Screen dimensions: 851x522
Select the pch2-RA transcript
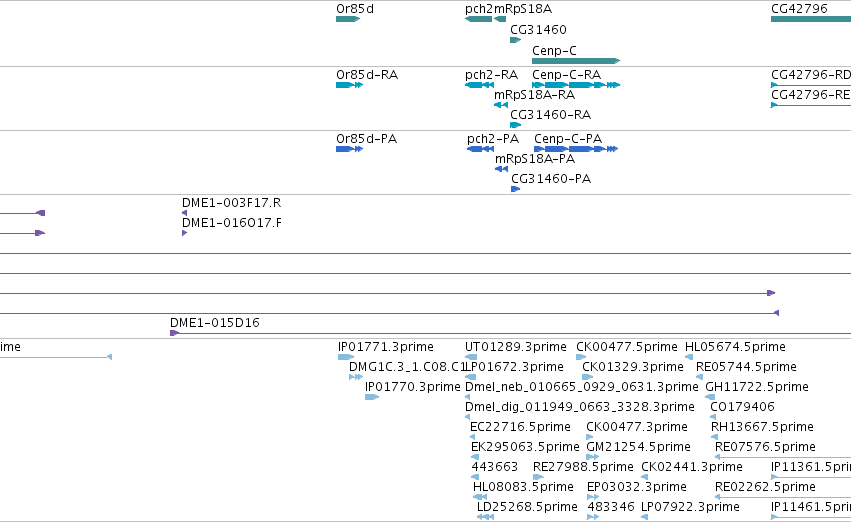480,85
